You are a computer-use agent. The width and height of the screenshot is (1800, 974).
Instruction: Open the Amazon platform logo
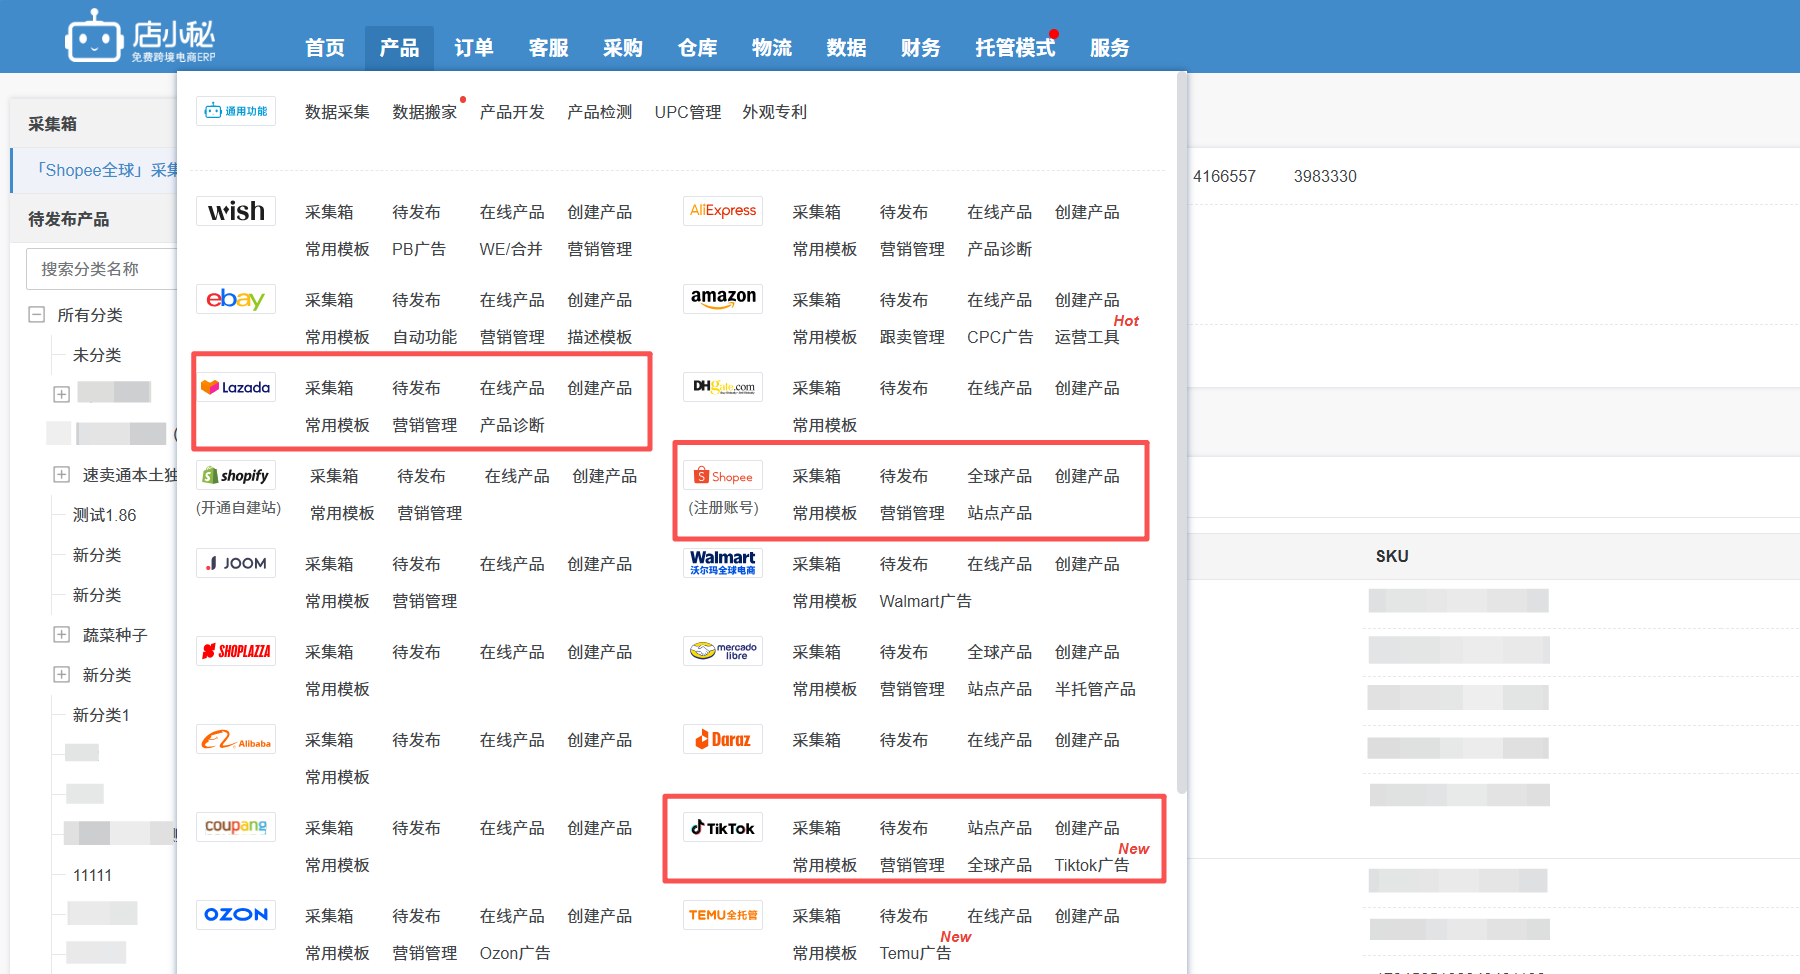pyautogui.click(x=723, y=299)
